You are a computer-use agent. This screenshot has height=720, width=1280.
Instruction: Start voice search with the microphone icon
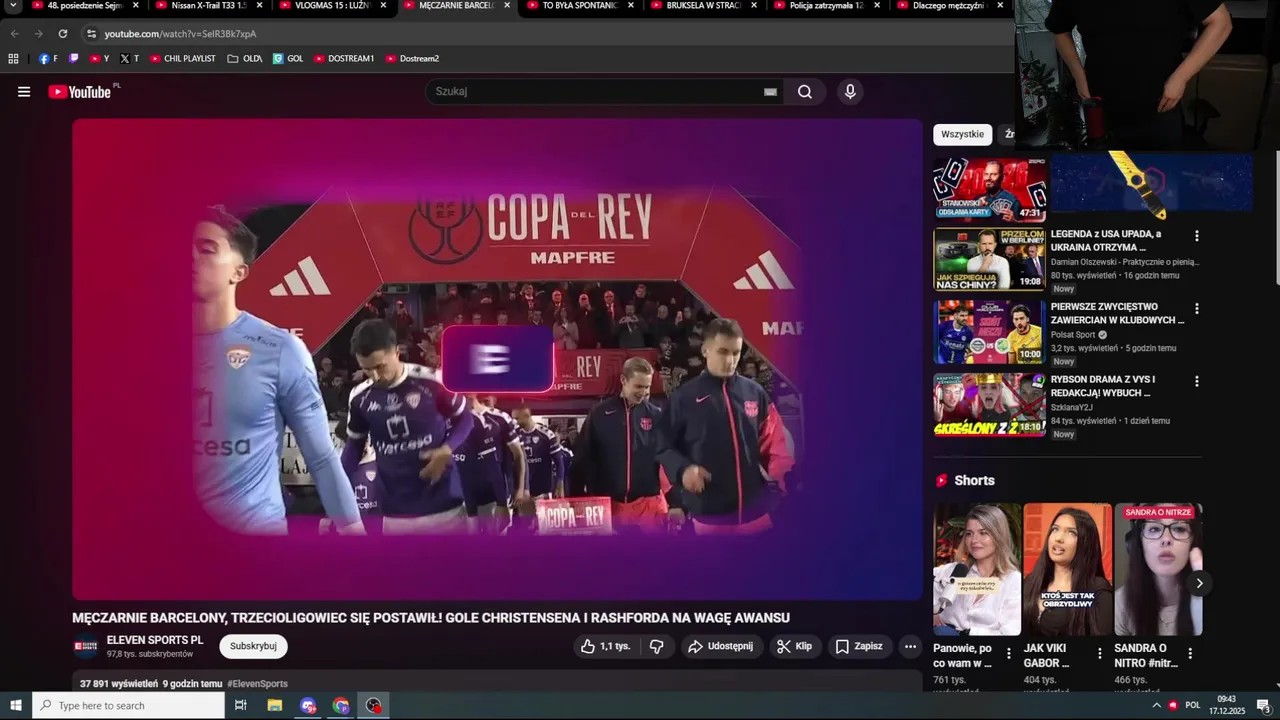coord(850,92)
